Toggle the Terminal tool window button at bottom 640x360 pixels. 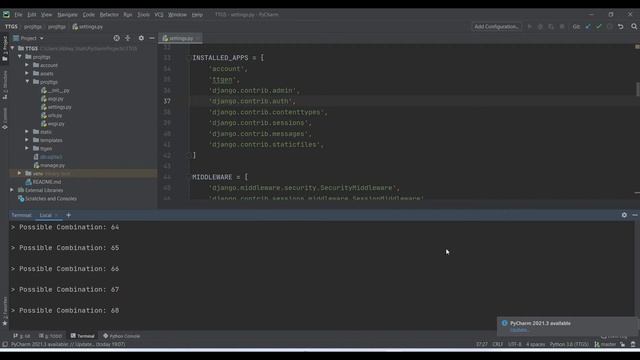pos(82,336)
